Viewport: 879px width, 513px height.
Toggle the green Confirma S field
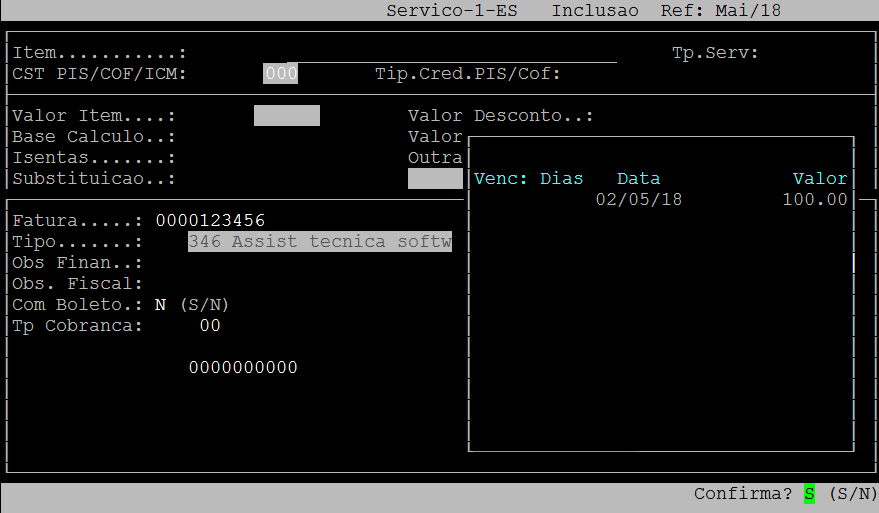point(809,494)
